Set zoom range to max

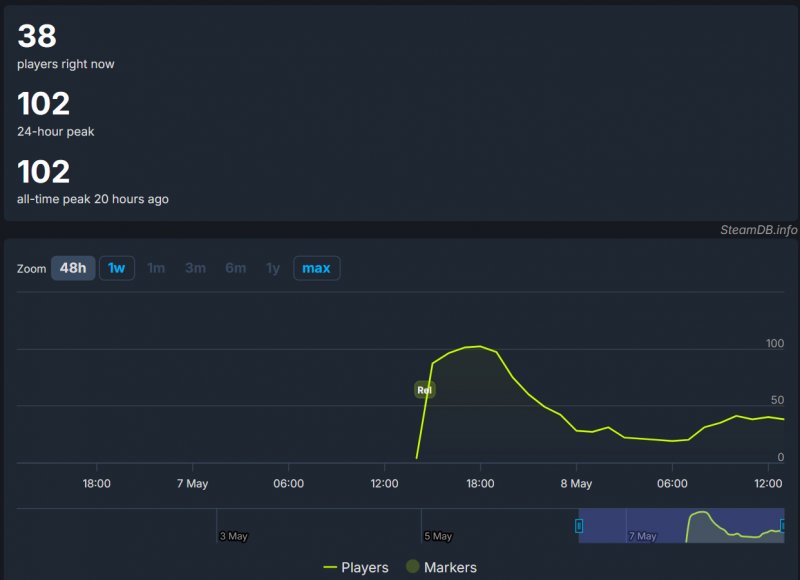point(316,268)
